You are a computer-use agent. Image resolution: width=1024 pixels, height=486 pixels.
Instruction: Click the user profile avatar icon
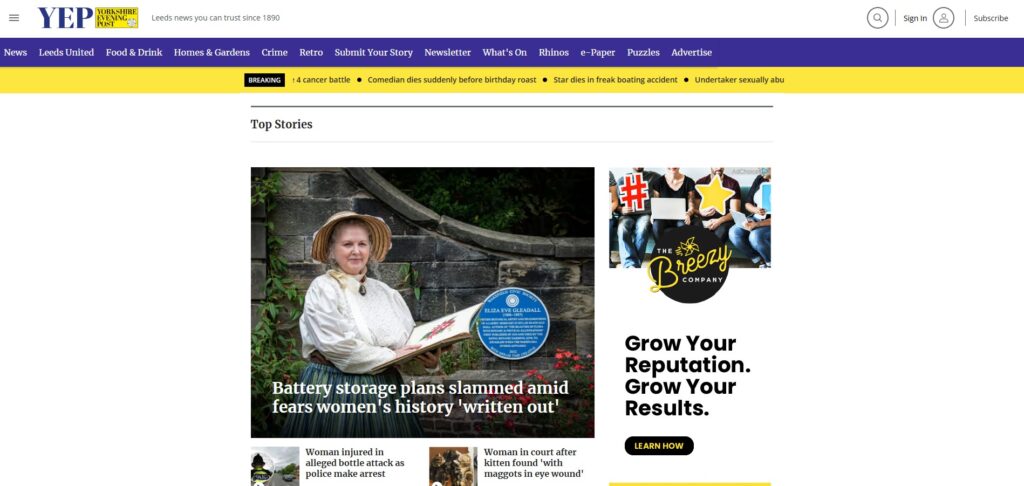pos(944,18)
